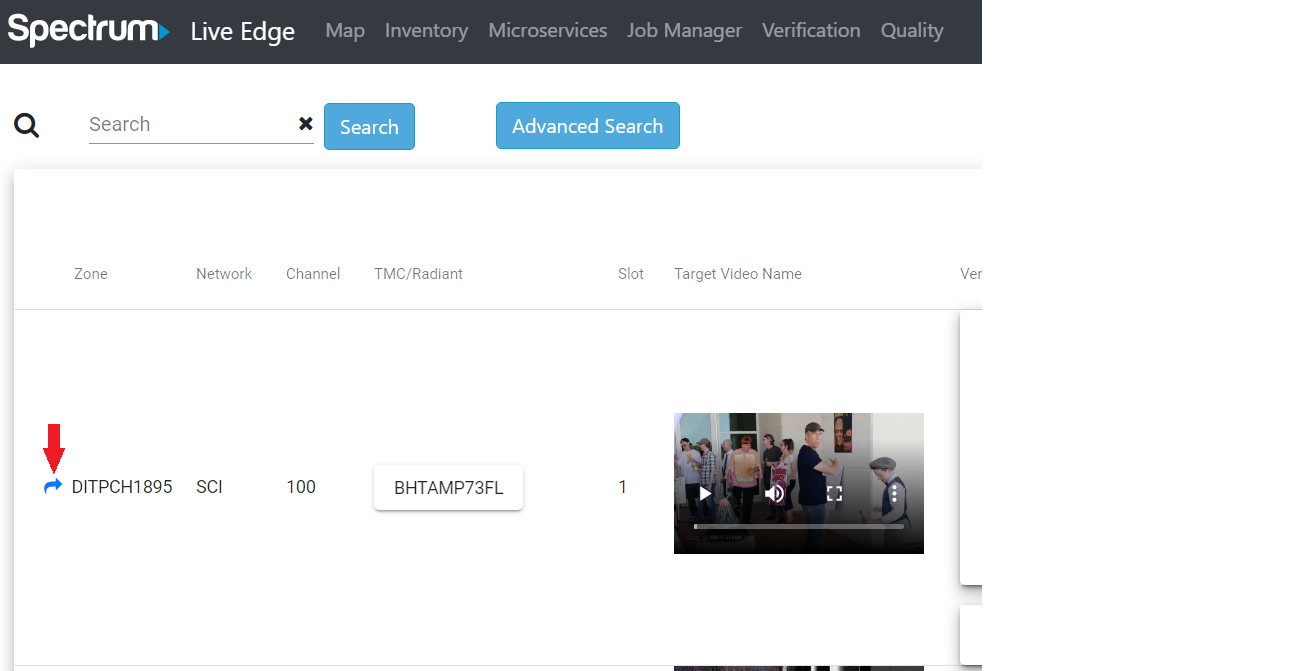Open the Map menu

tap(345, 31)
